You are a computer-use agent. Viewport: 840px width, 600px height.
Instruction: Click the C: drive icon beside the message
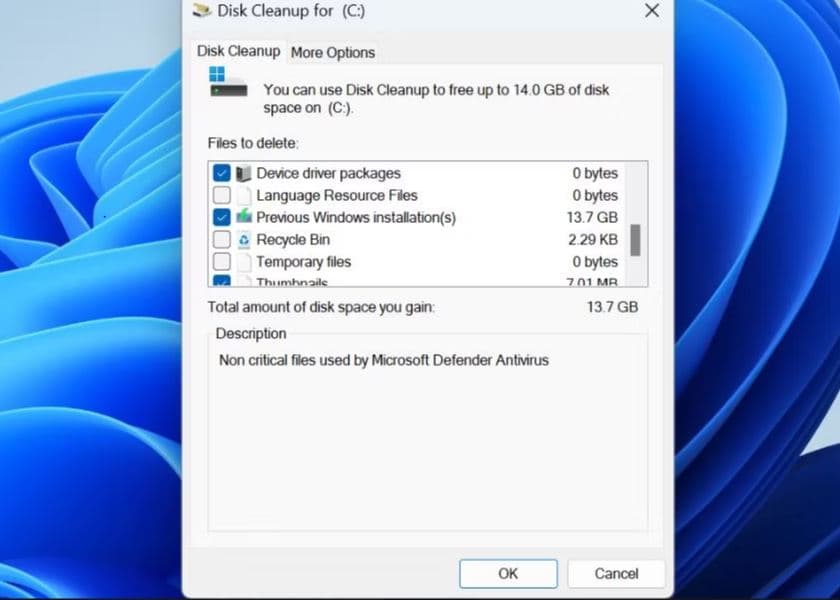(226, 82)
